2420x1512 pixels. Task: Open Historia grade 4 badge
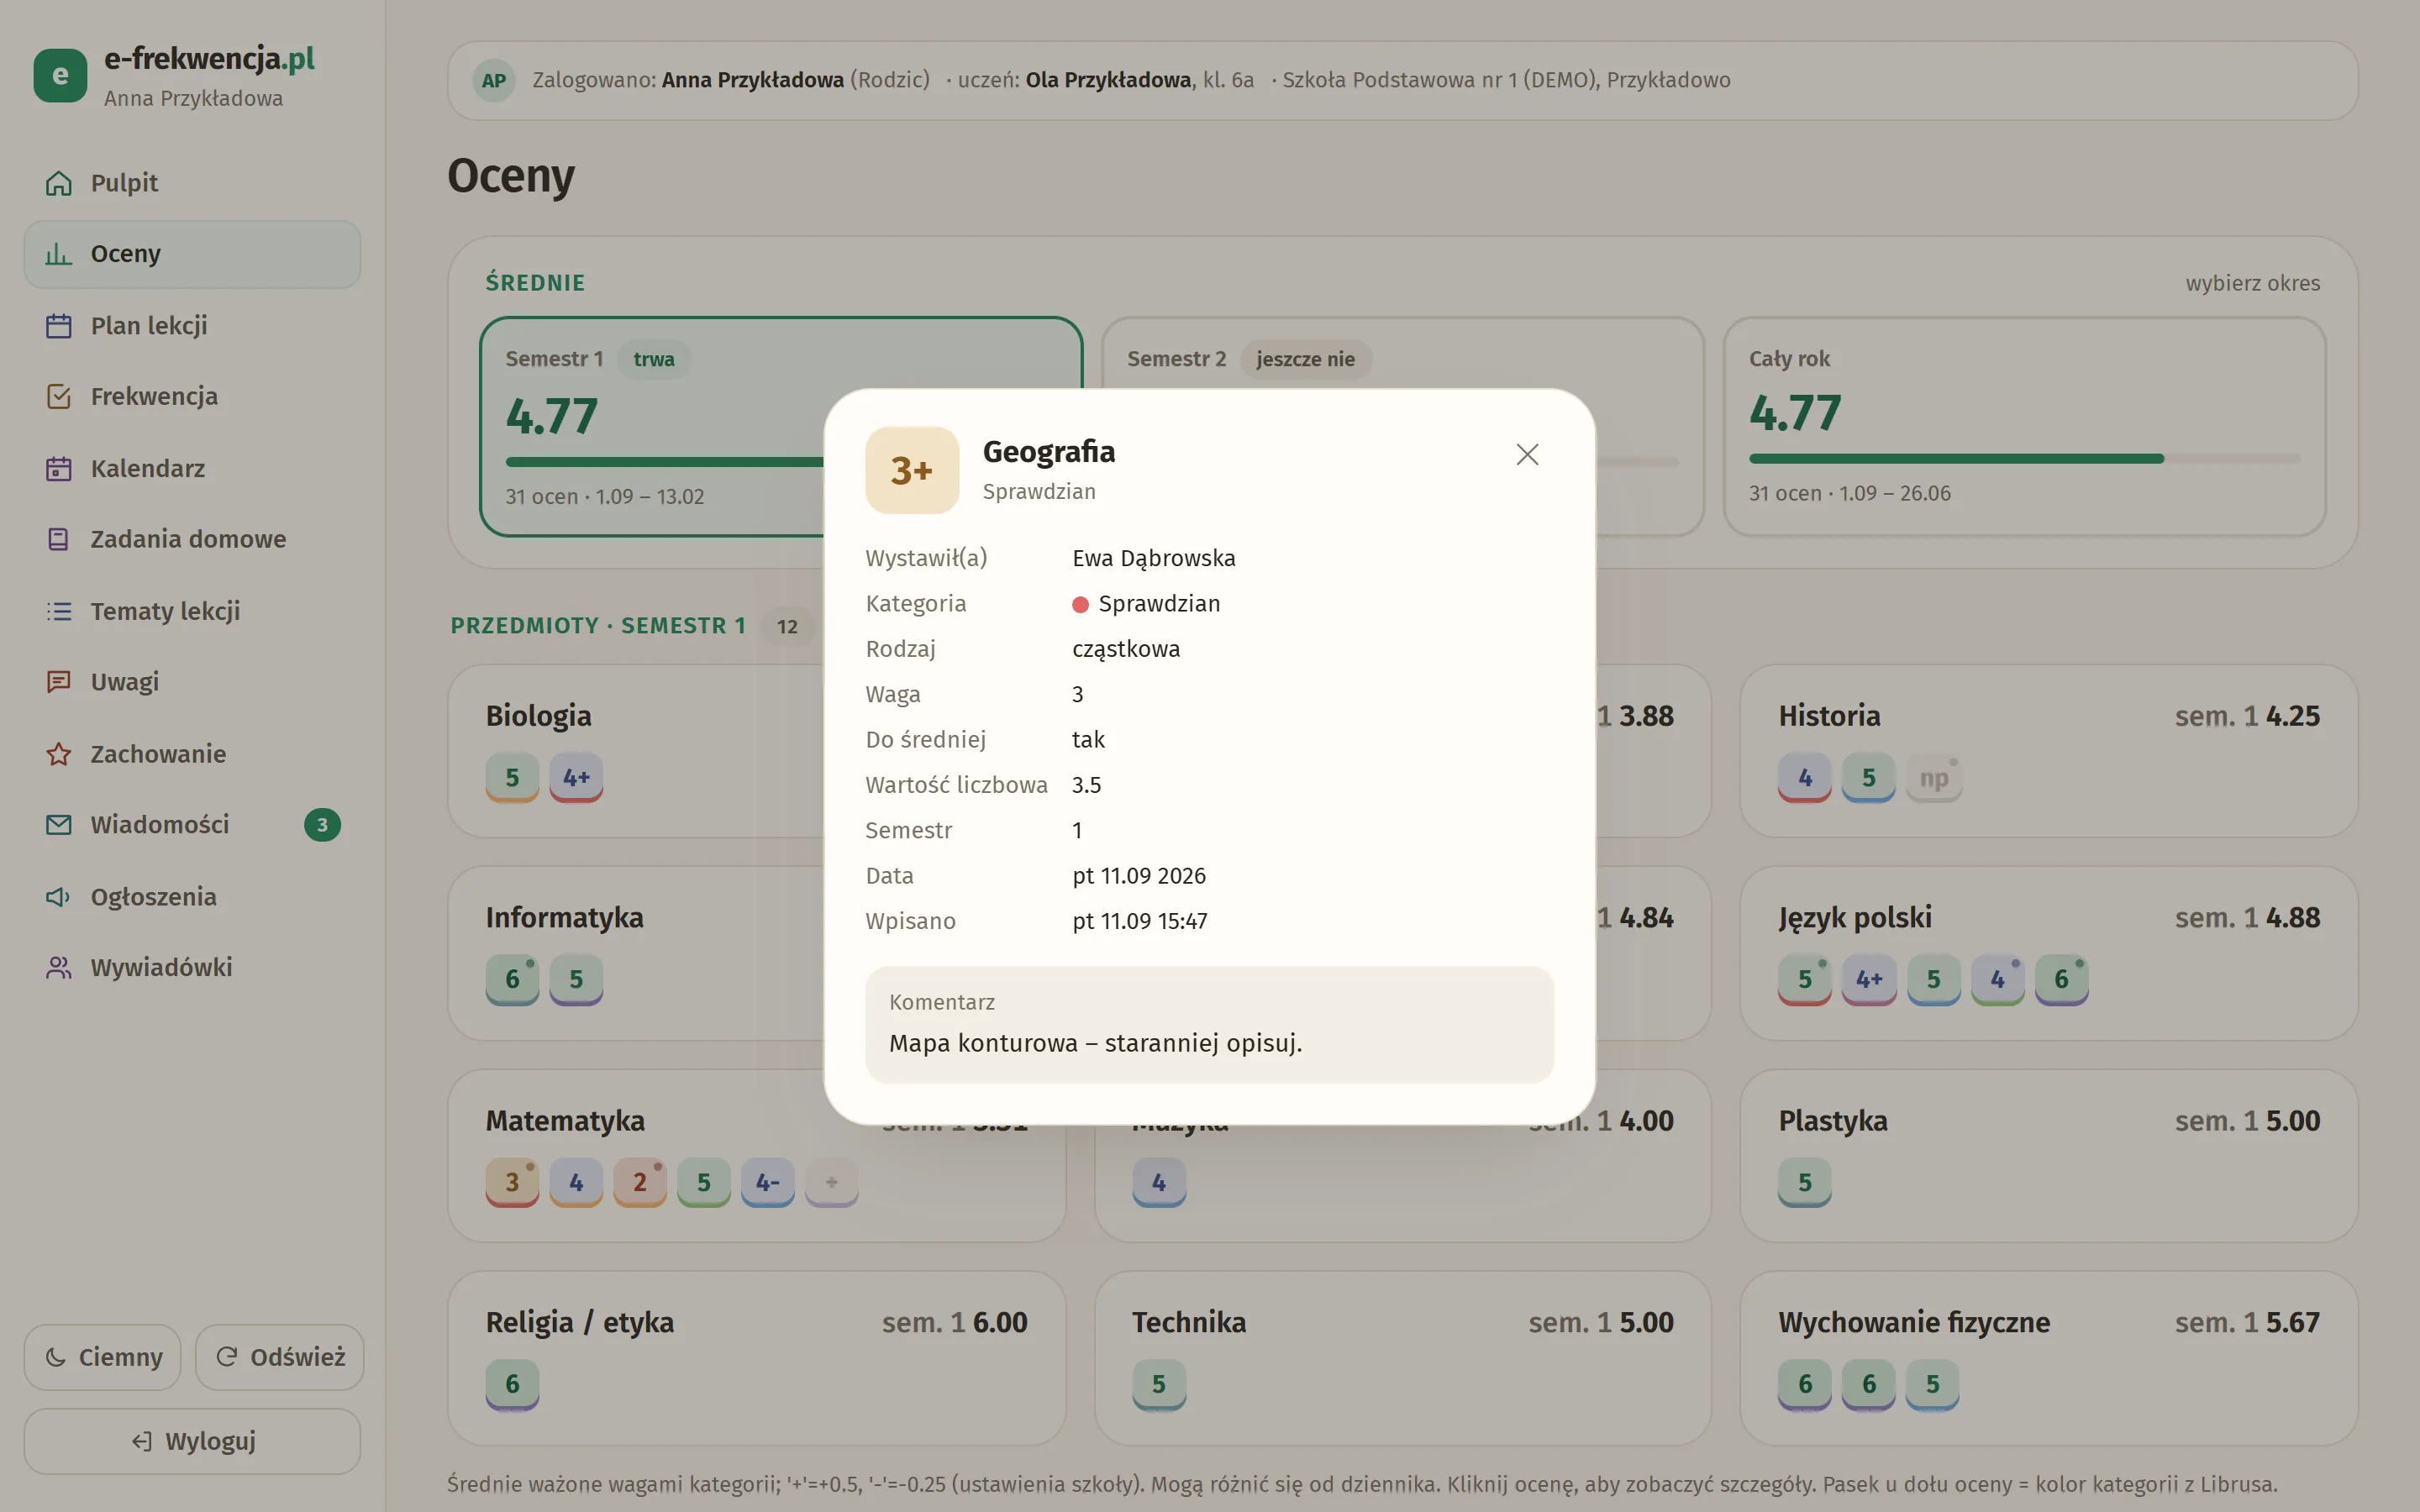click(x=1805, y=778)
